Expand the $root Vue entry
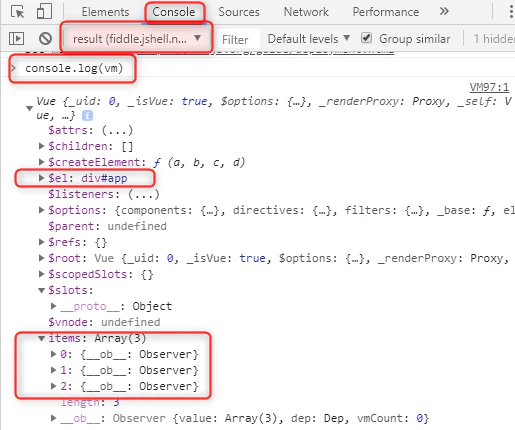The image size is (515, 430). pos(41,258)
